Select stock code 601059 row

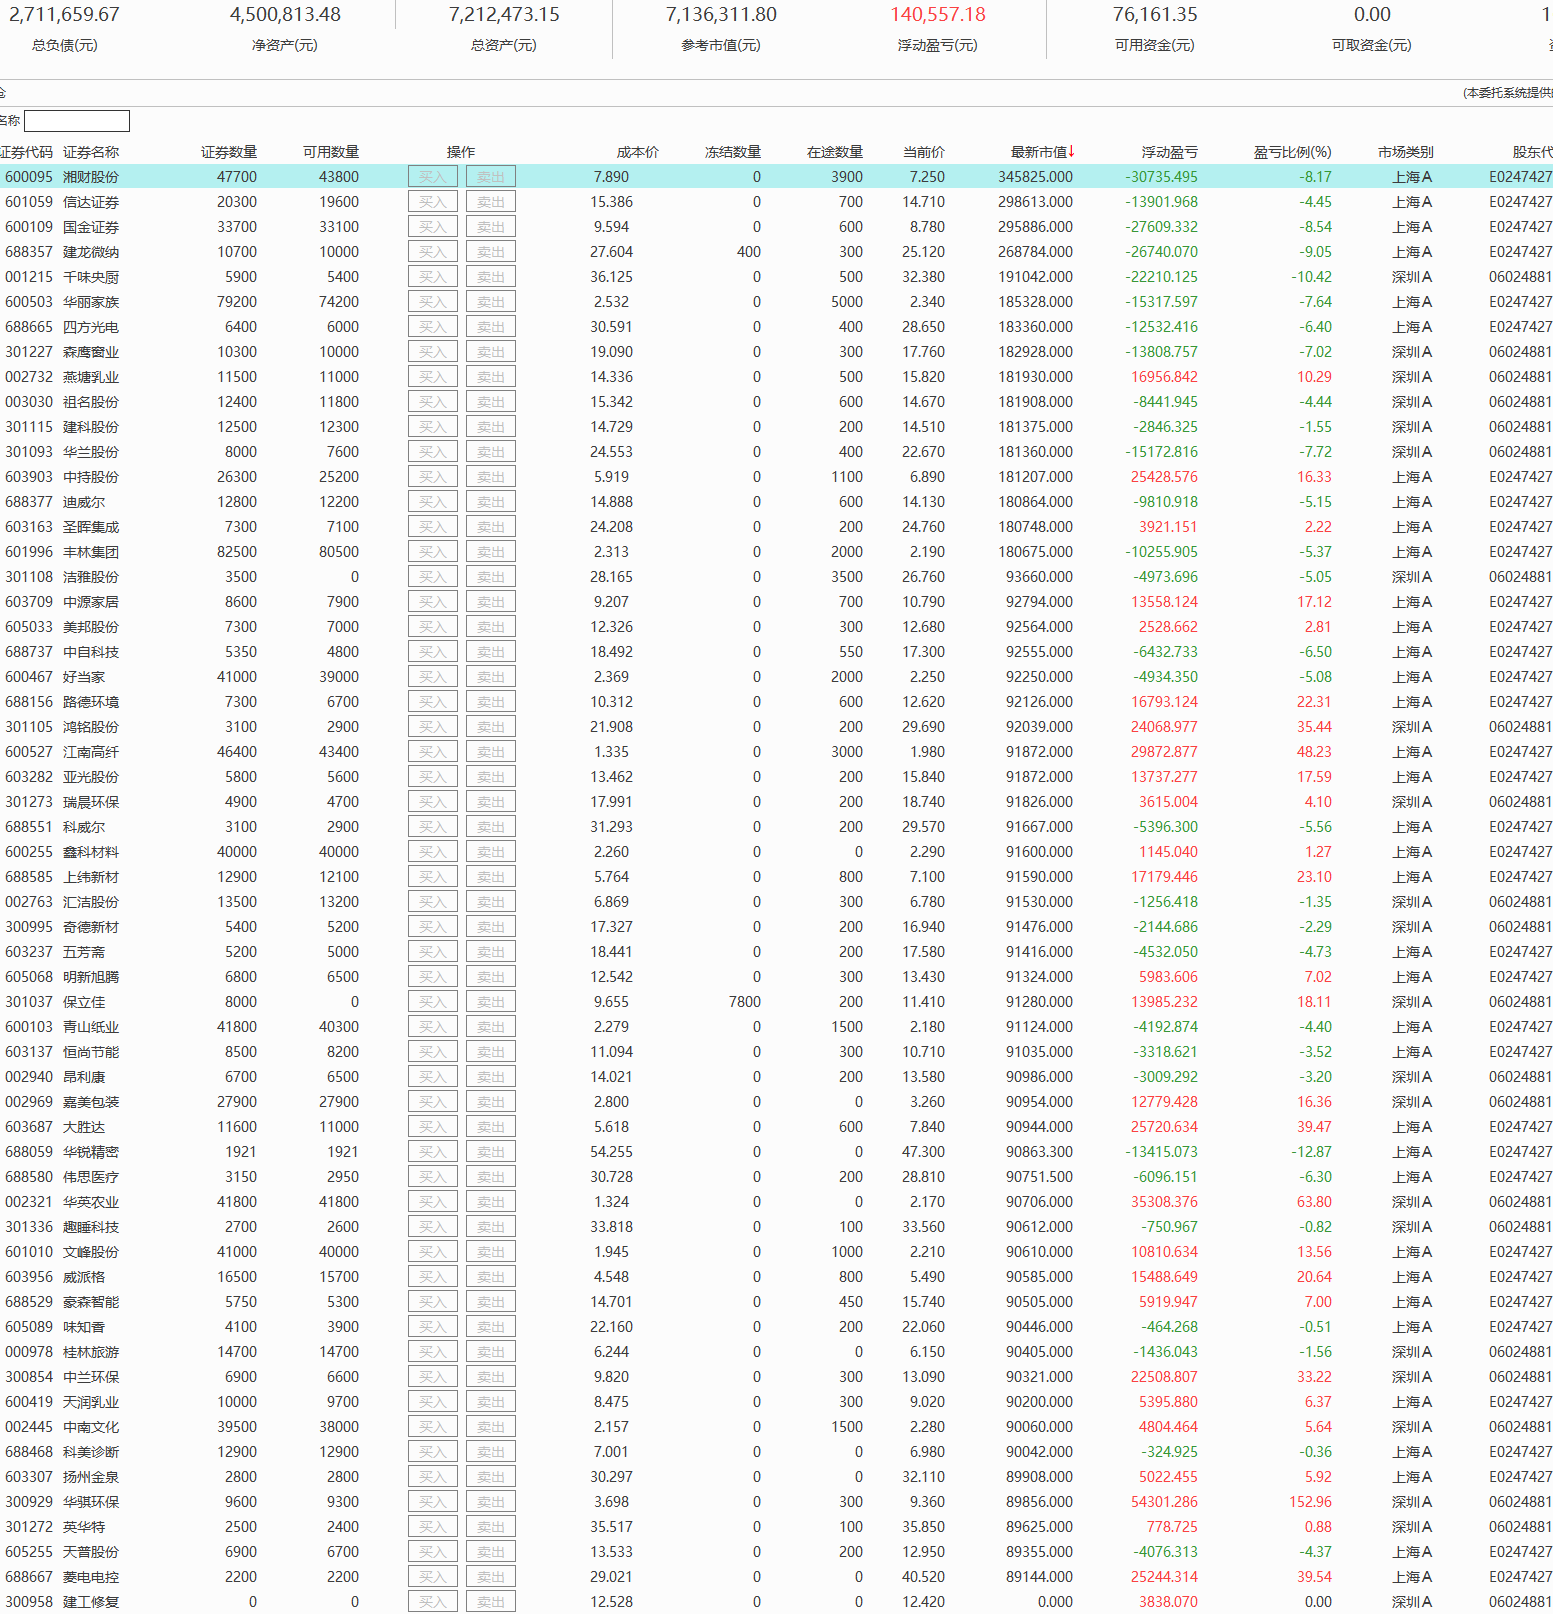pyautogui.click(x=29, y=202)
